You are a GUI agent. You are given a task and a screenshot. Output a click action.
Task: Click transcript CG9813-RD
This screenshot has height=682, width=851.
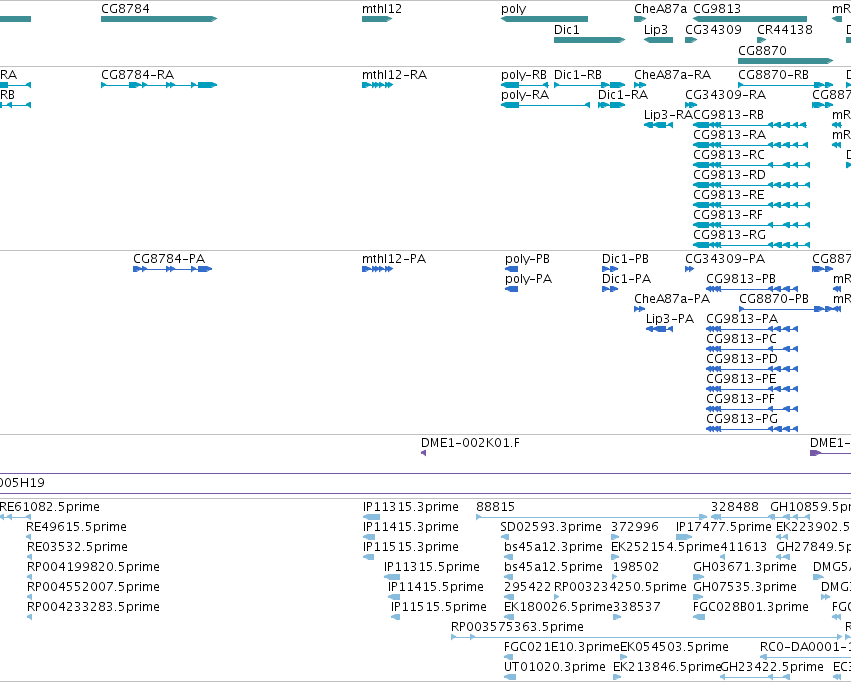pyautogui.click(x=752, y=185)
